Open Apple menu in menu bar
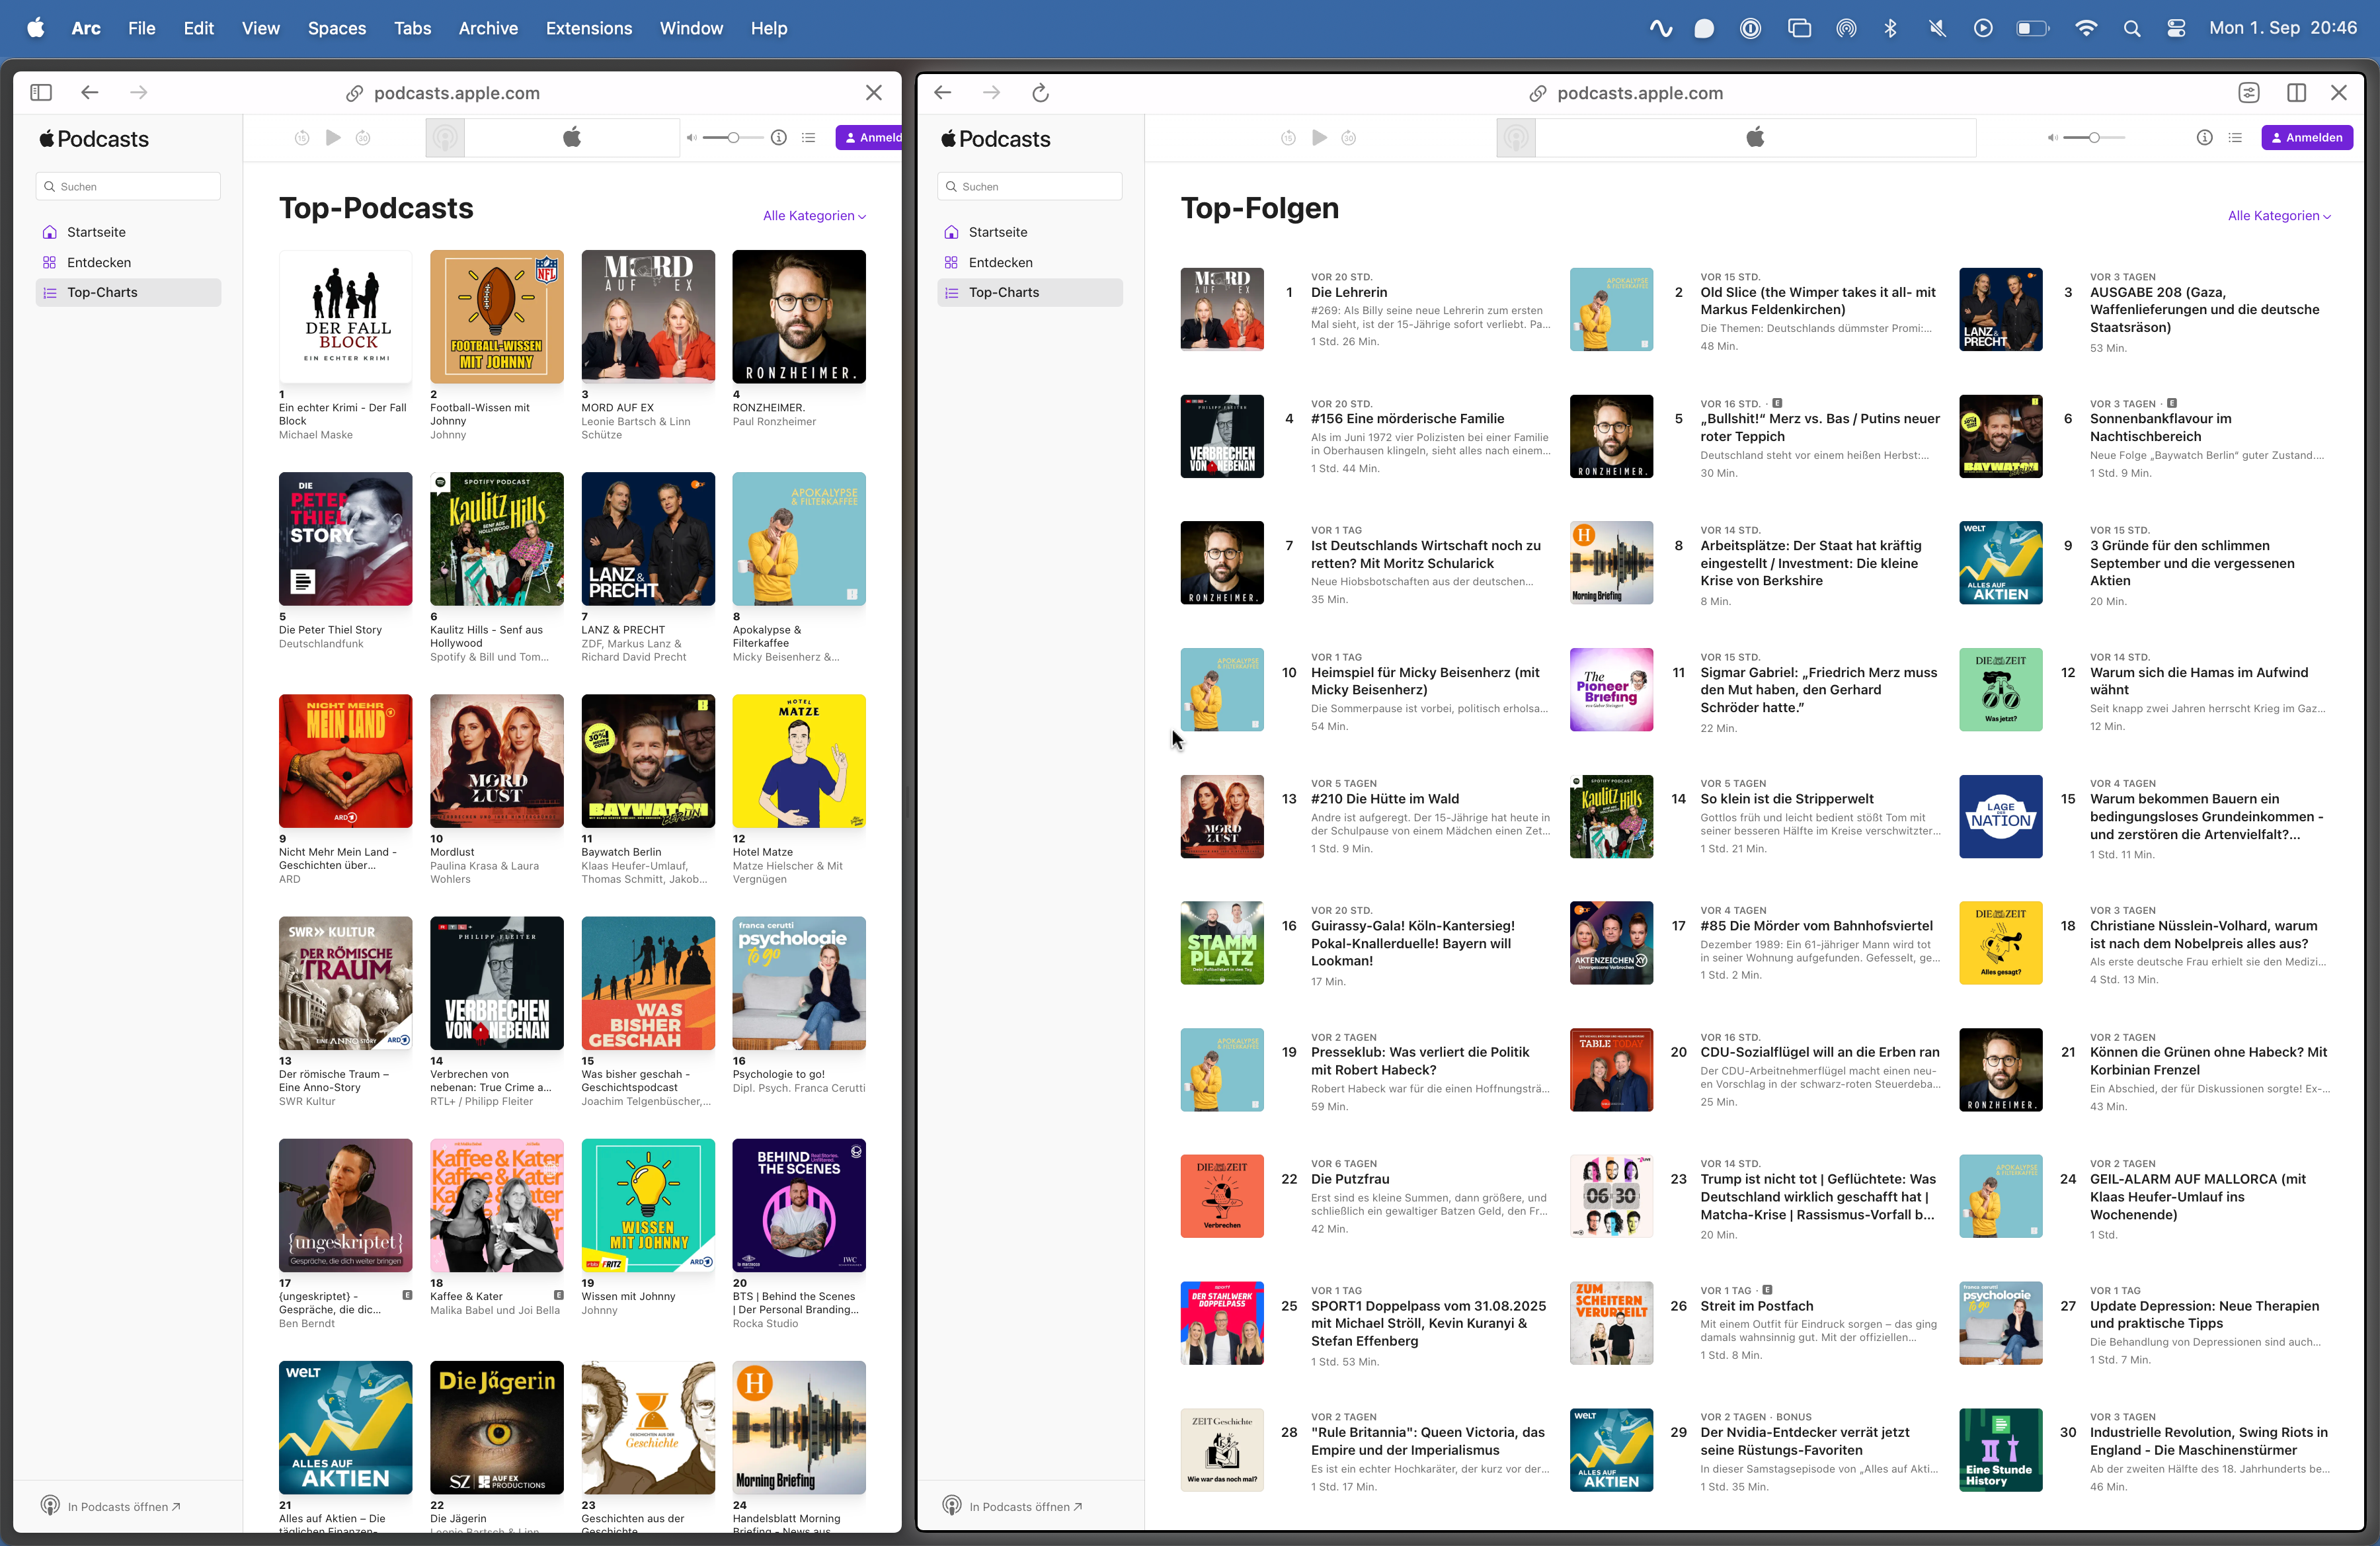The image size is (2380, 1546). 36,28
